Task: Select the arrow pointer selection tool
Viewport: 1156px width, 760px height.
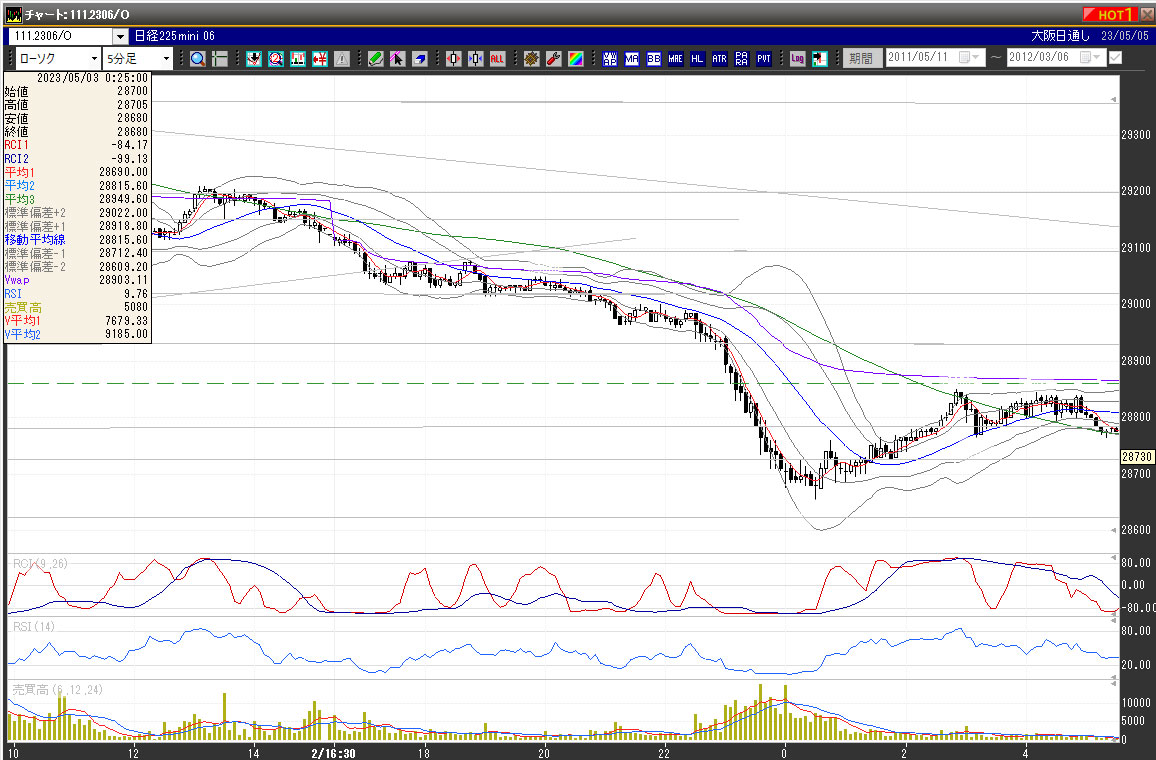Action: [x=397, y=59]
